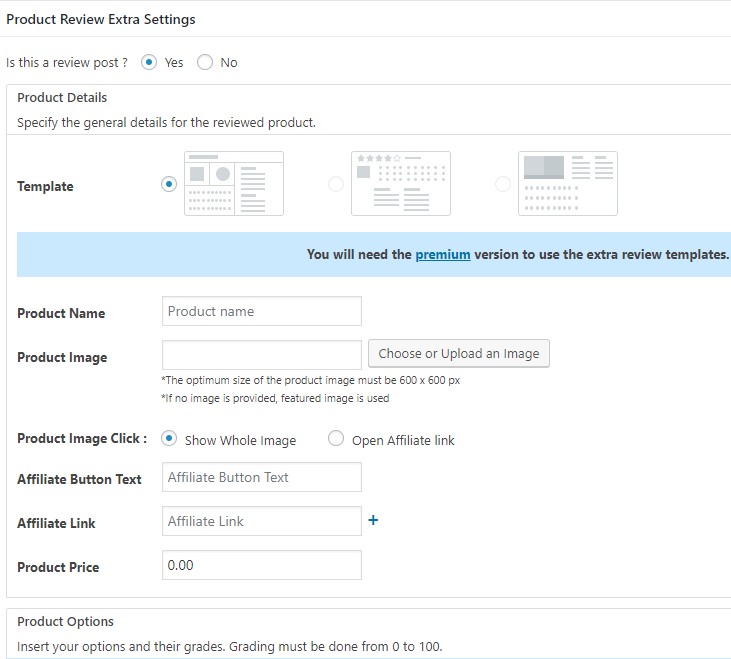Select Open Affiliate link option

click(x=336, y=438)
